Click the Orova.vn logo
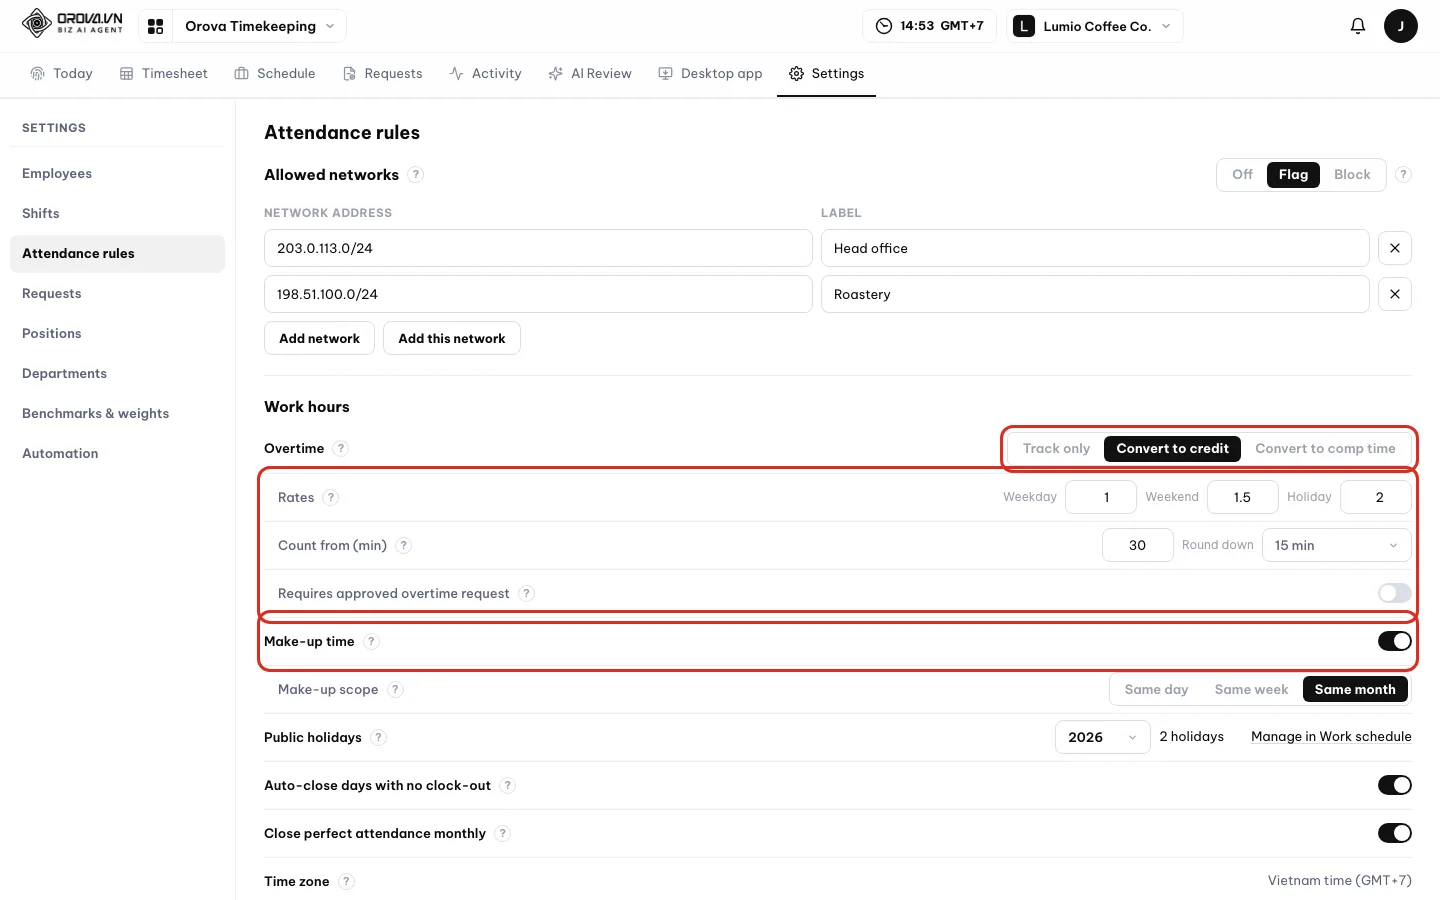This screenshot has width=1440, height=900. (73, 23)
